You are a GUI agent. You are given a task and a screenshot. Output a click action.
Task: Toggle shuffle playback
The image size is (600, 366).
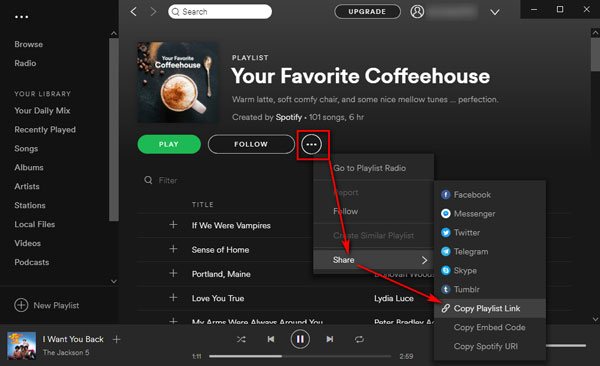(x=241, y=339)
